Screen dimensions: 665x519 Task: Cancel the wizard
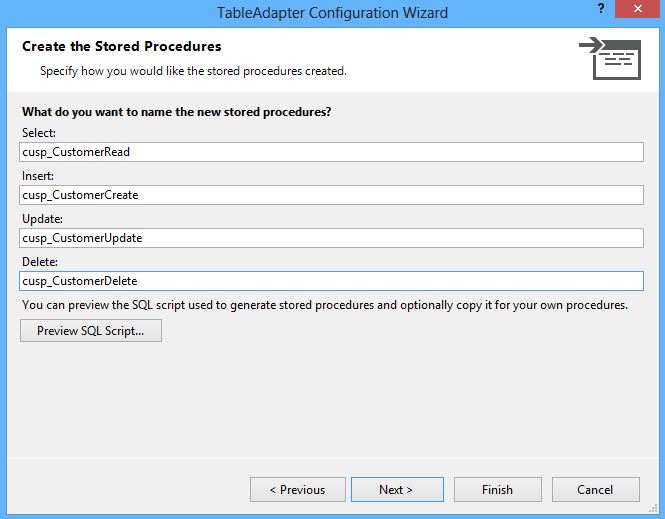coord(595,490)
